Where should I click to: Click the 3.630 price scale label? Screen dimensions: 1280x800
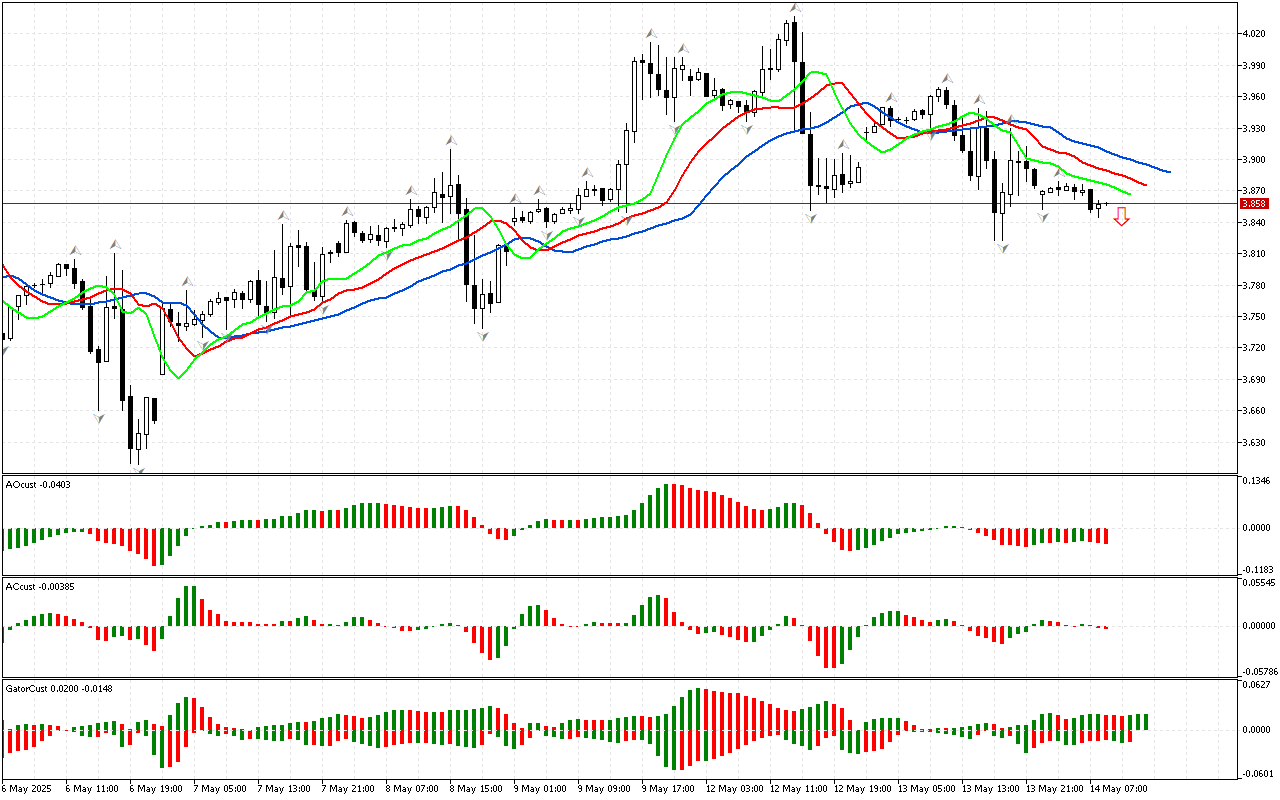click(1252, 442)
